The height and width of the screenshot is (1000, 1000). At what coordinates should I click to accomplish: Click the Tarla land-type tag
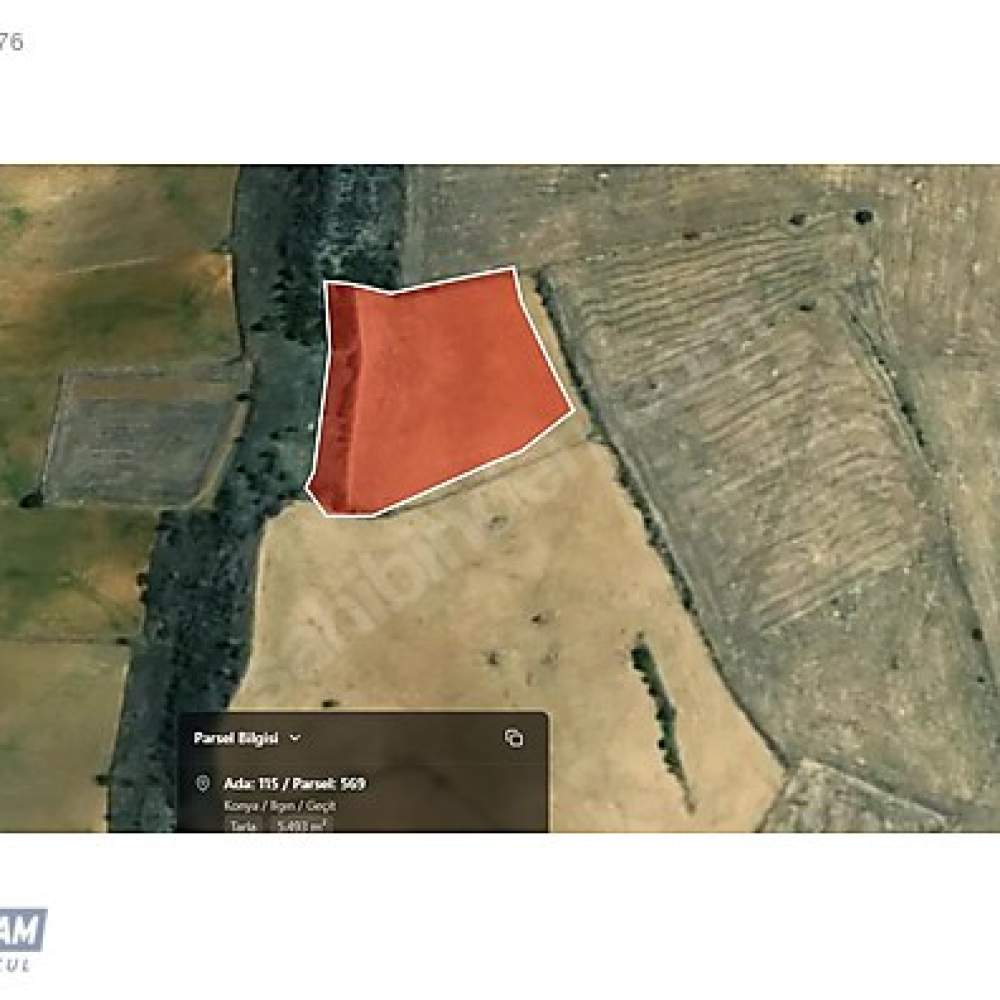pos(243,825)
